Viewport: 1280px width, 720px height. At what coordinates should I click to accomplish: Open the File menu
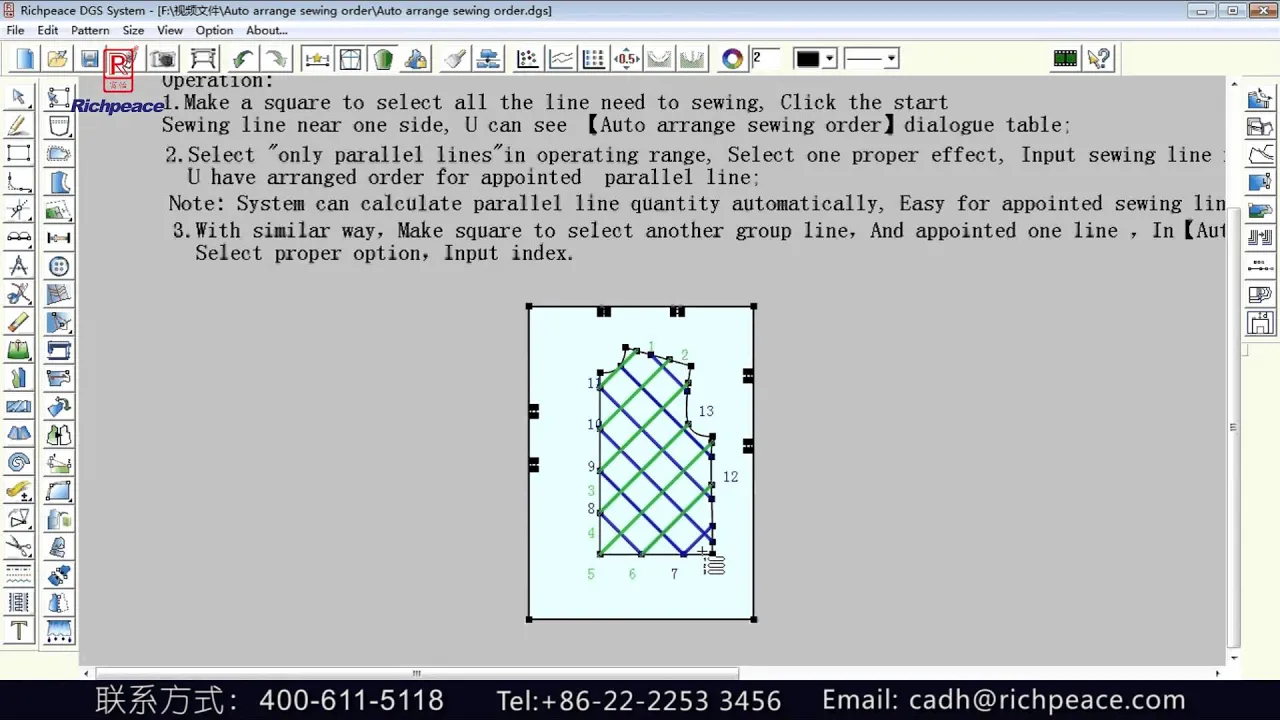coord(15,30)
